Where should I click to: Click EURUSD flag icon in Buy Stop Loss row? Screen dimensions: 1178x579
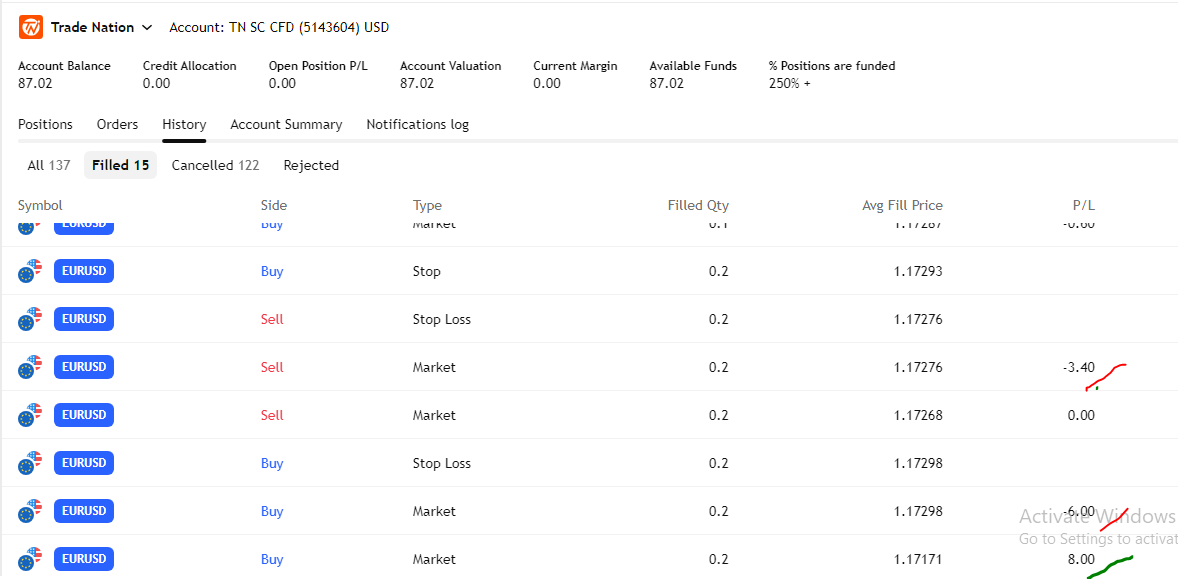point(30,463)
